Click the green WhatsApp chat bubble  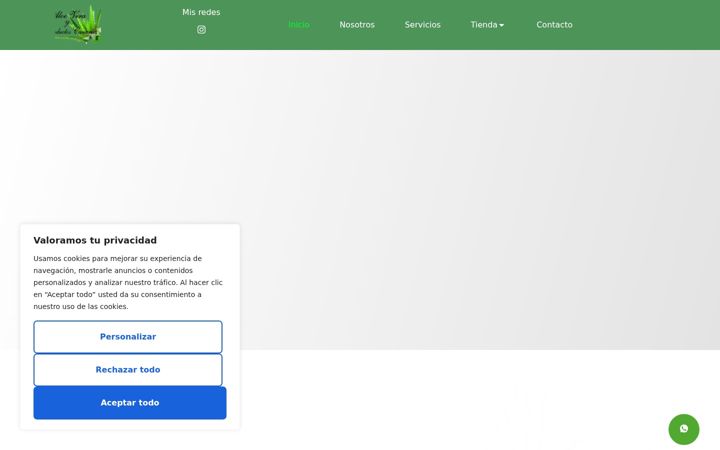(x=684, y=429)
